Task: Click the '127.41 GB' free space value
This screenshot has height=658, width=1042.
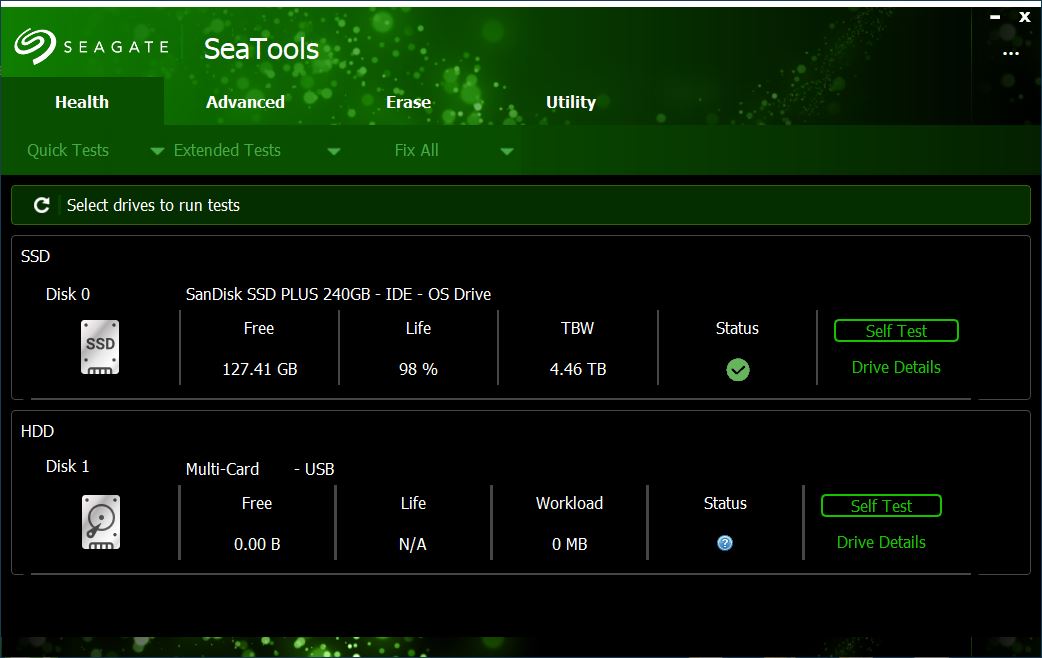Action: pos(260,369)
